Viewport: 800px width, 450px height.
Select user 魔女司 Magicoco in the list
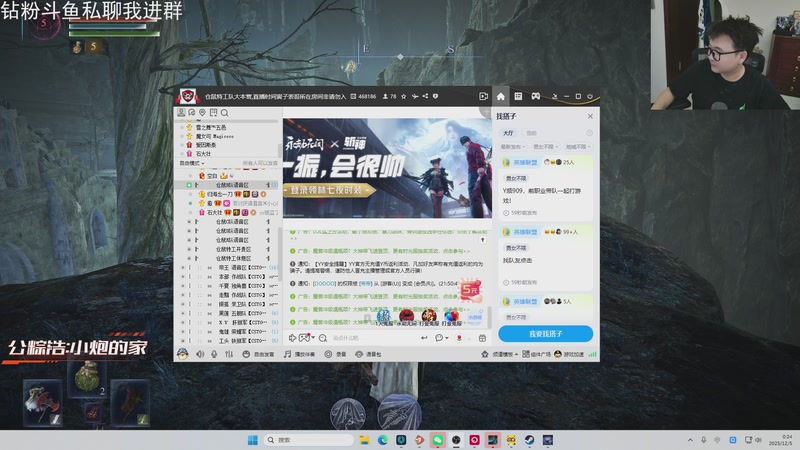pyautogui.click(x=214, y=136)
